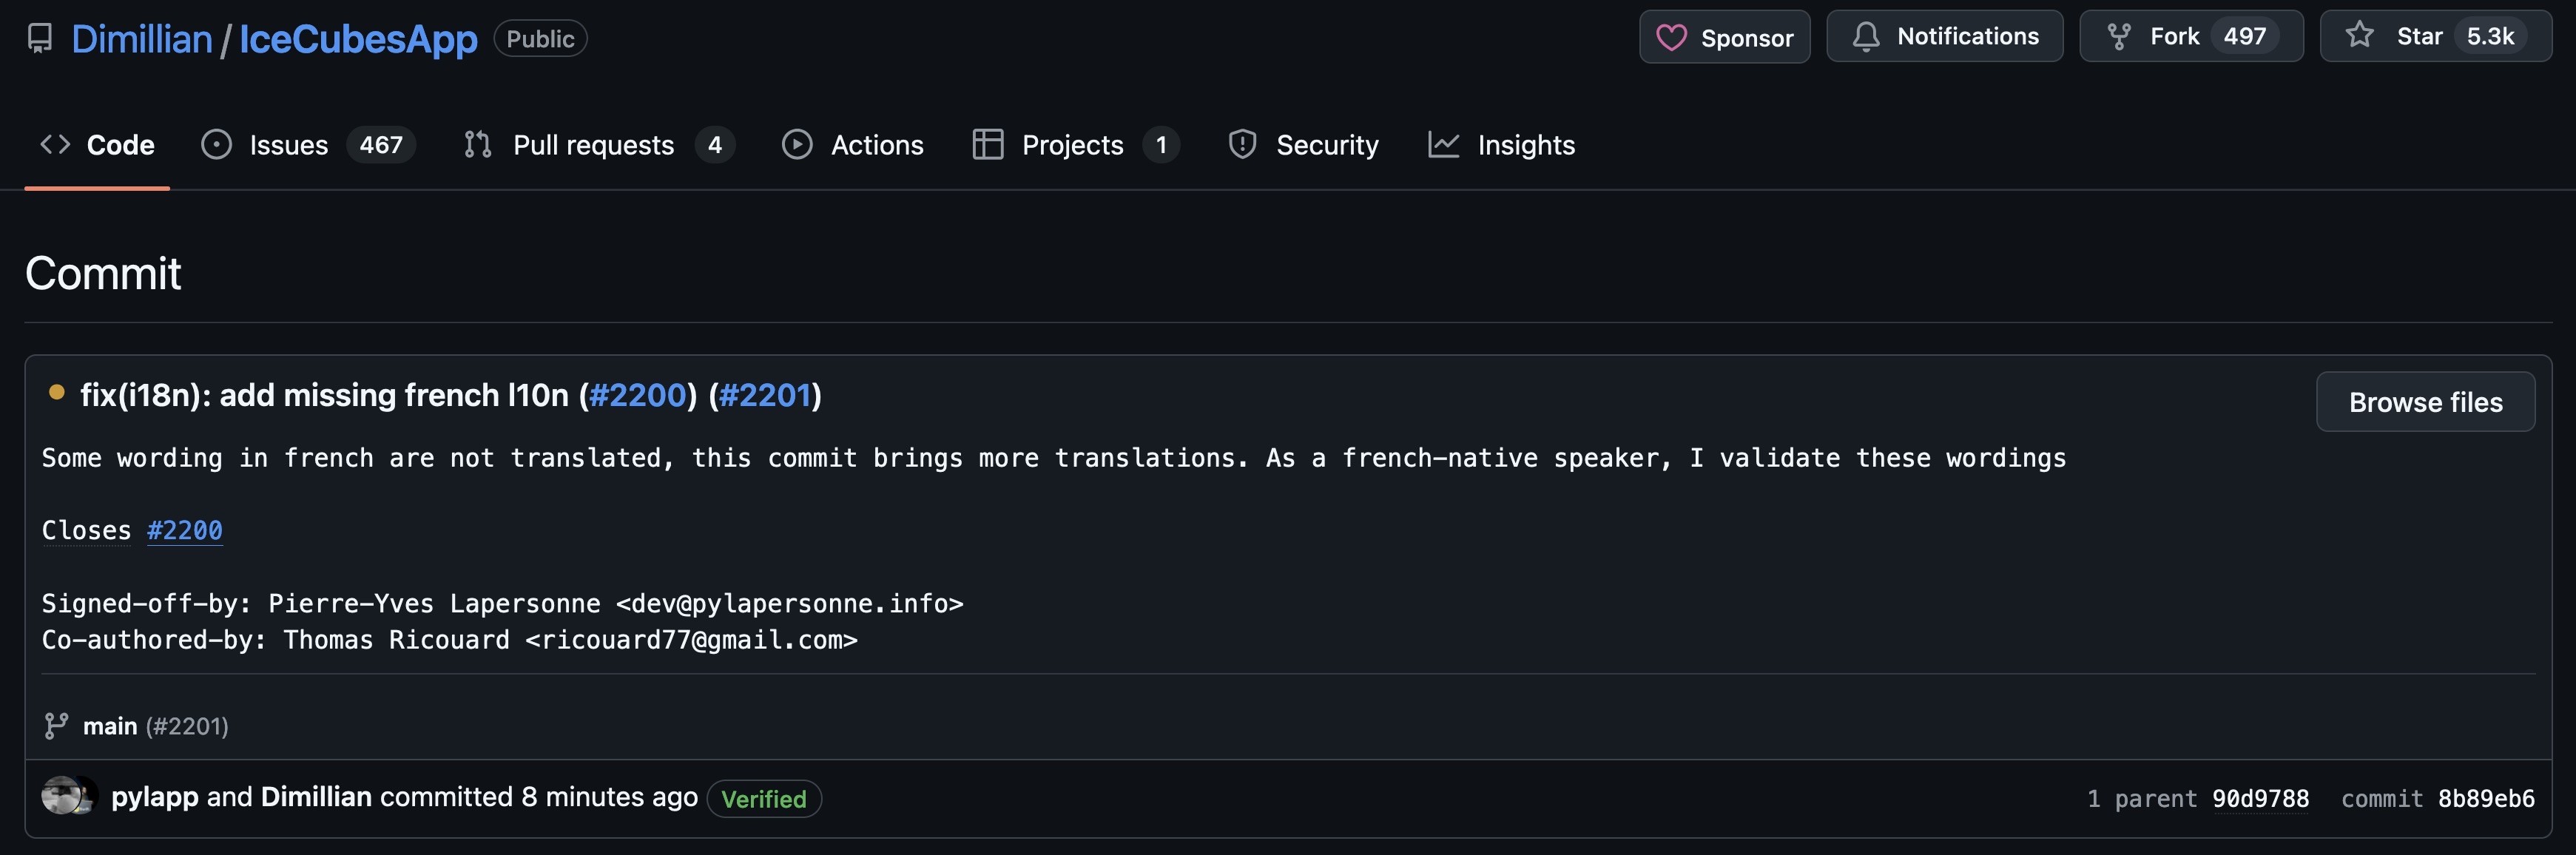2576x855 pixels.
Task: Click the Star icon
Action: [2360, 35]
